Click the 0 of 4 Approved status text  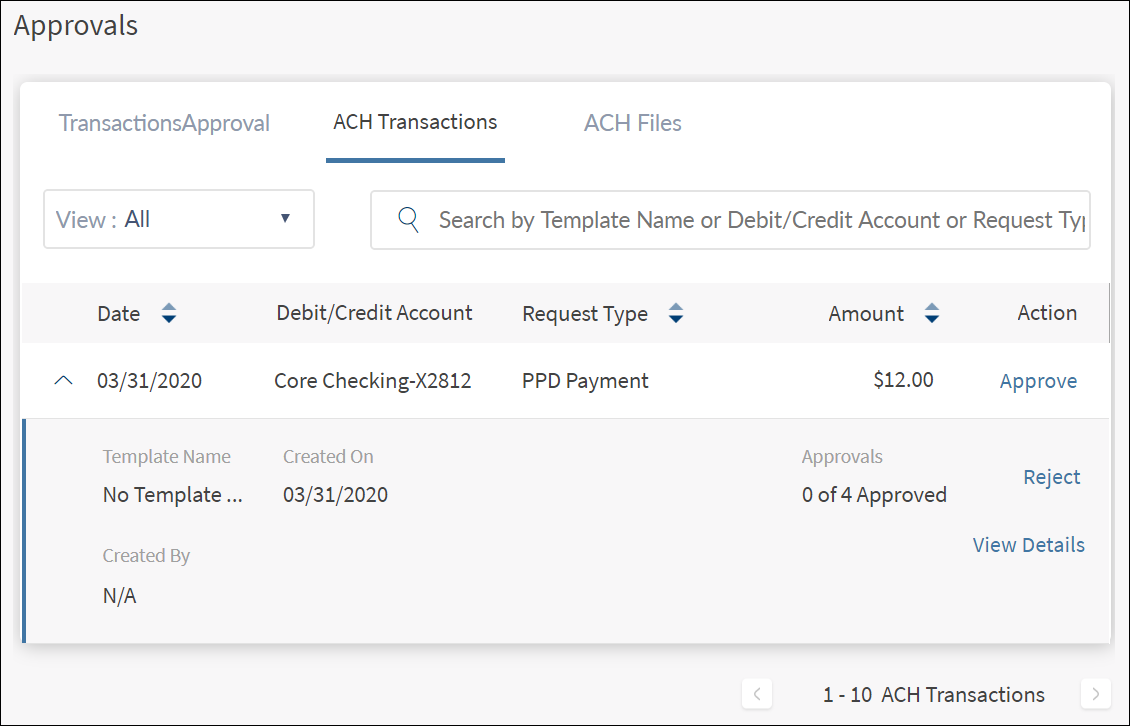(x=874, y=495)
